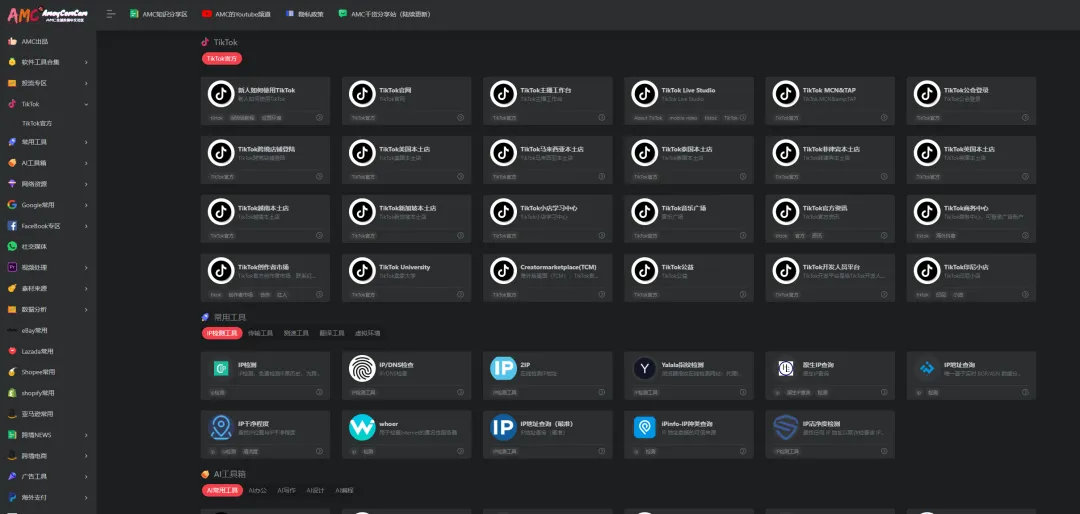Open the Creatormarketplace(TCM) card icon
The height and width of the screenshot is (514, 1080).
[503, 270]
